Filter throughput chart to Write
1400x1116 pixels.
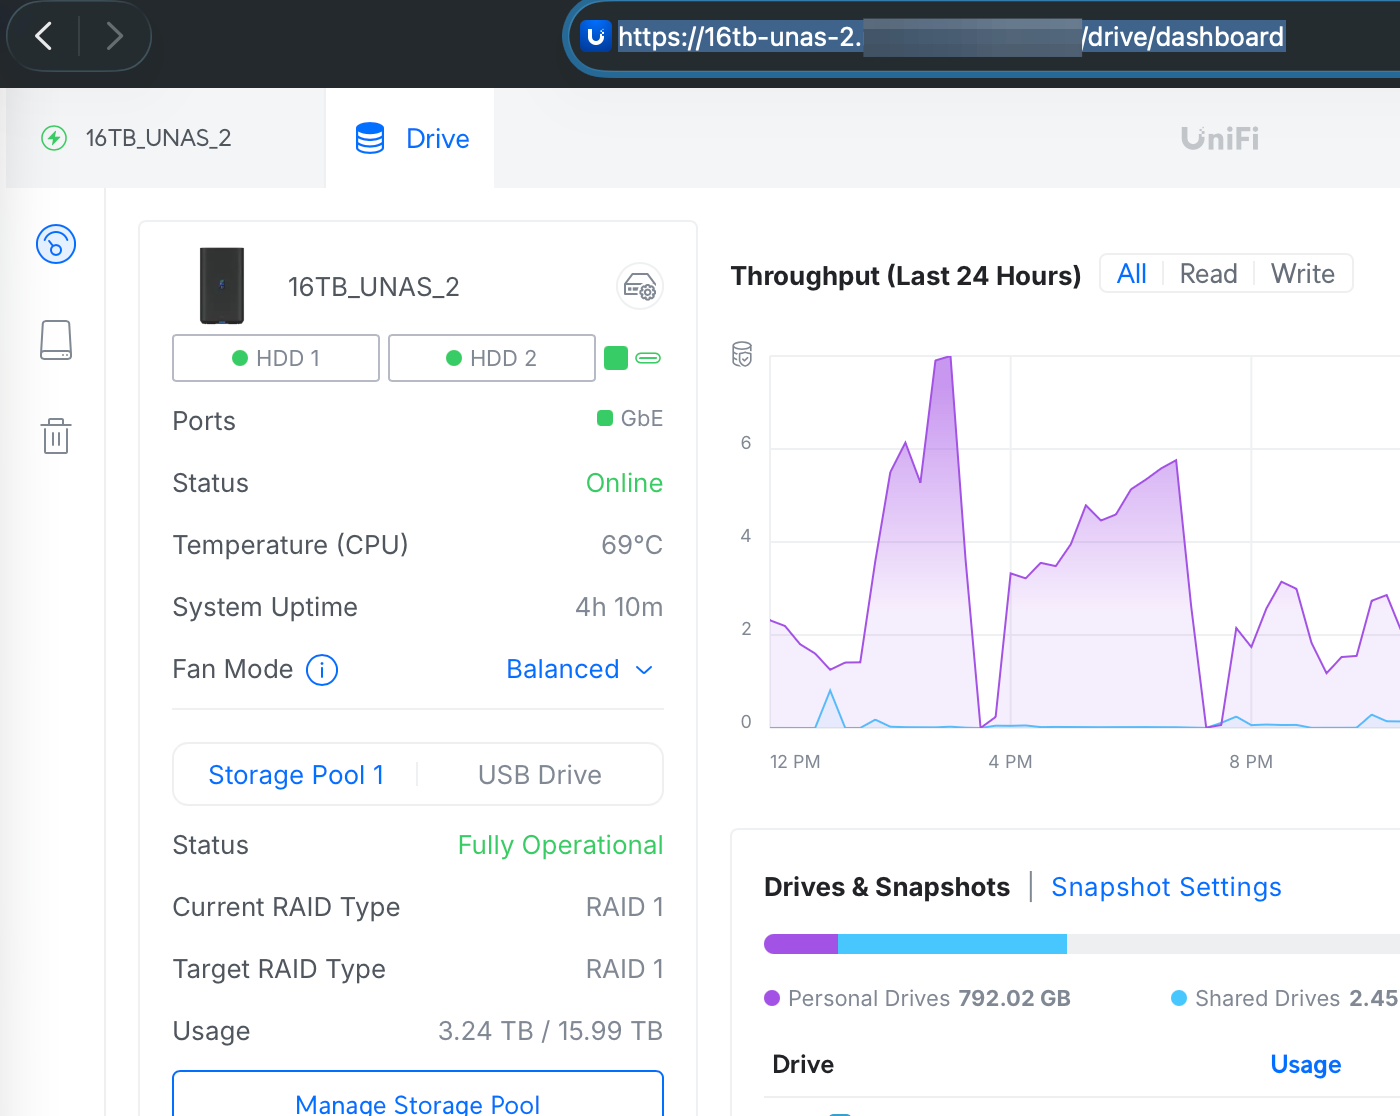(1302, 274)
